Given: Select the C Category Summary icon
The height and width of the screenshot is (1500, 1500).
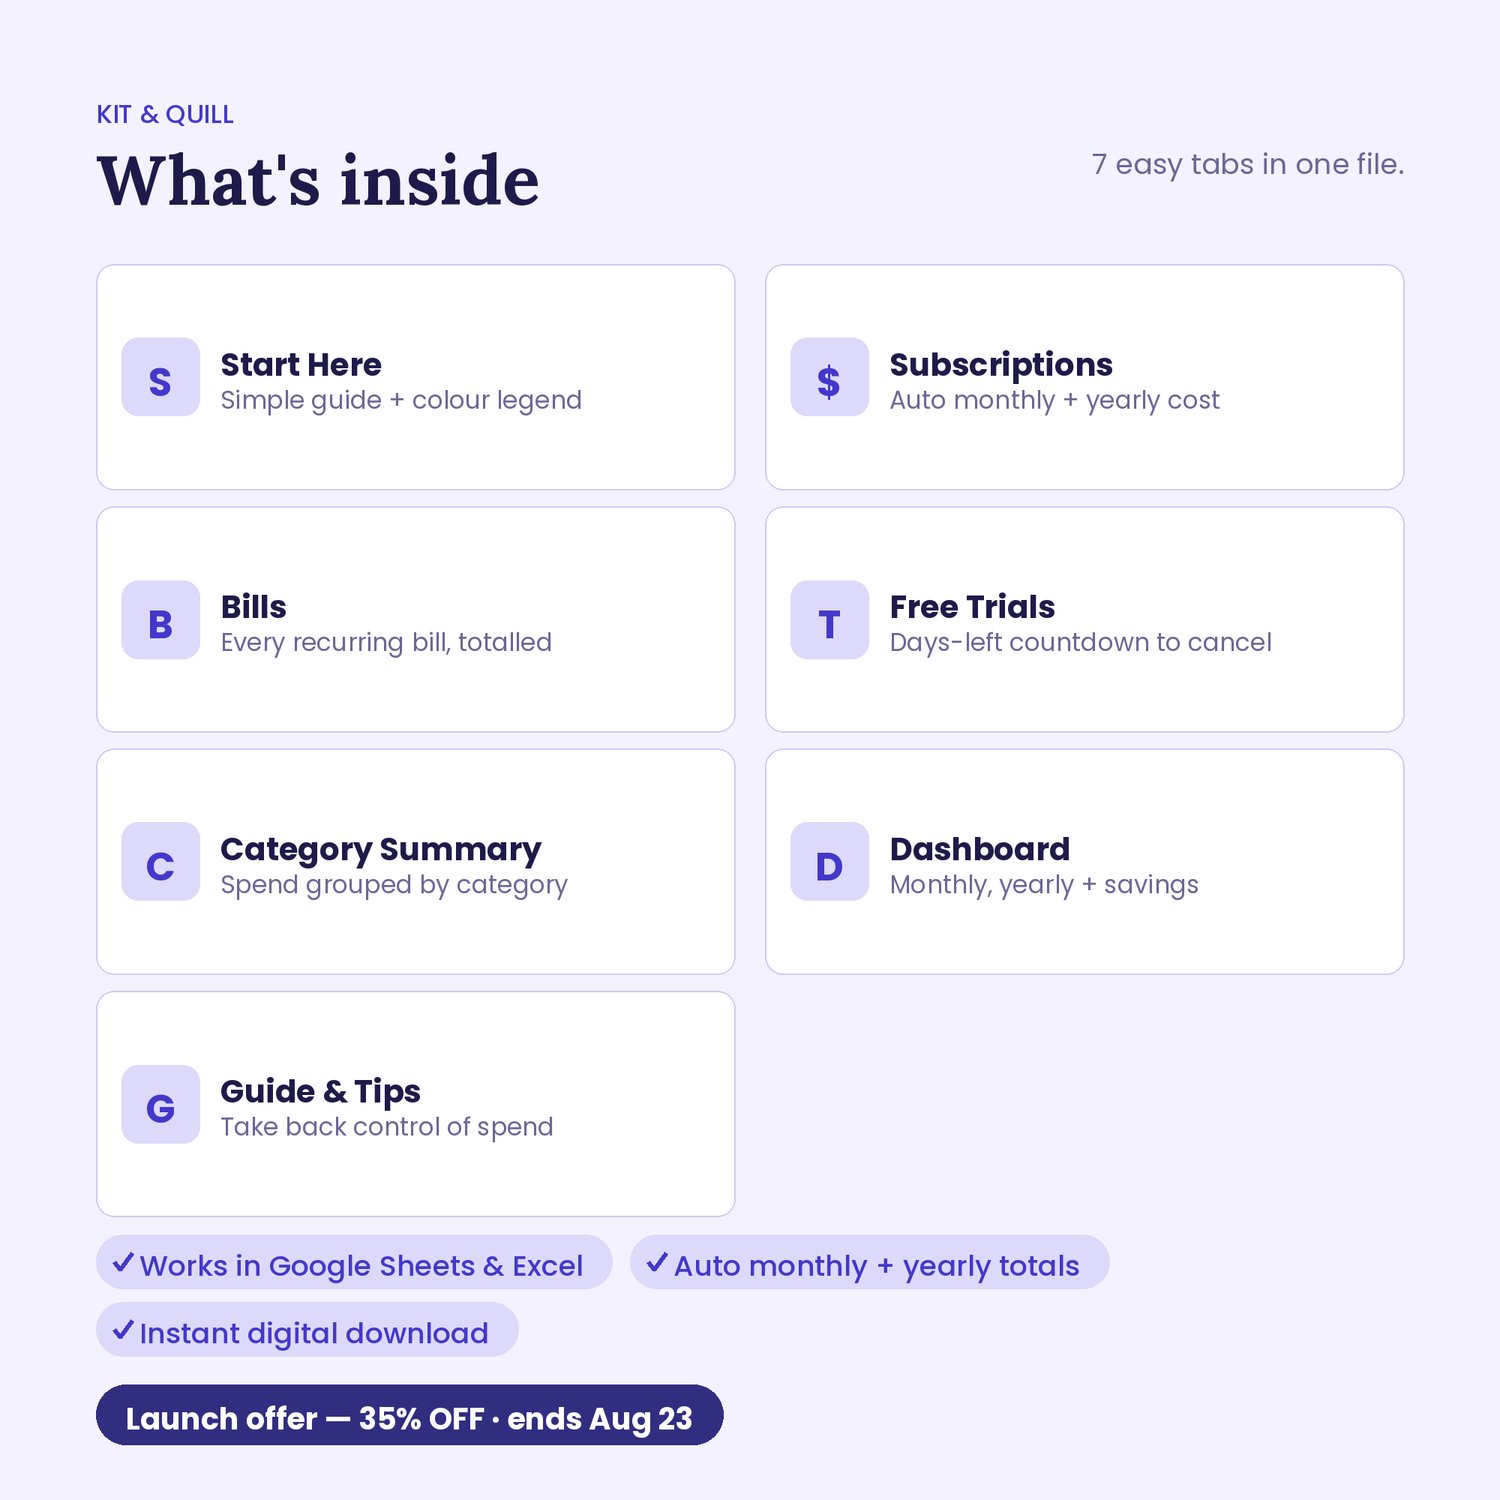Looking at the screenshot, I should [160, 862].
